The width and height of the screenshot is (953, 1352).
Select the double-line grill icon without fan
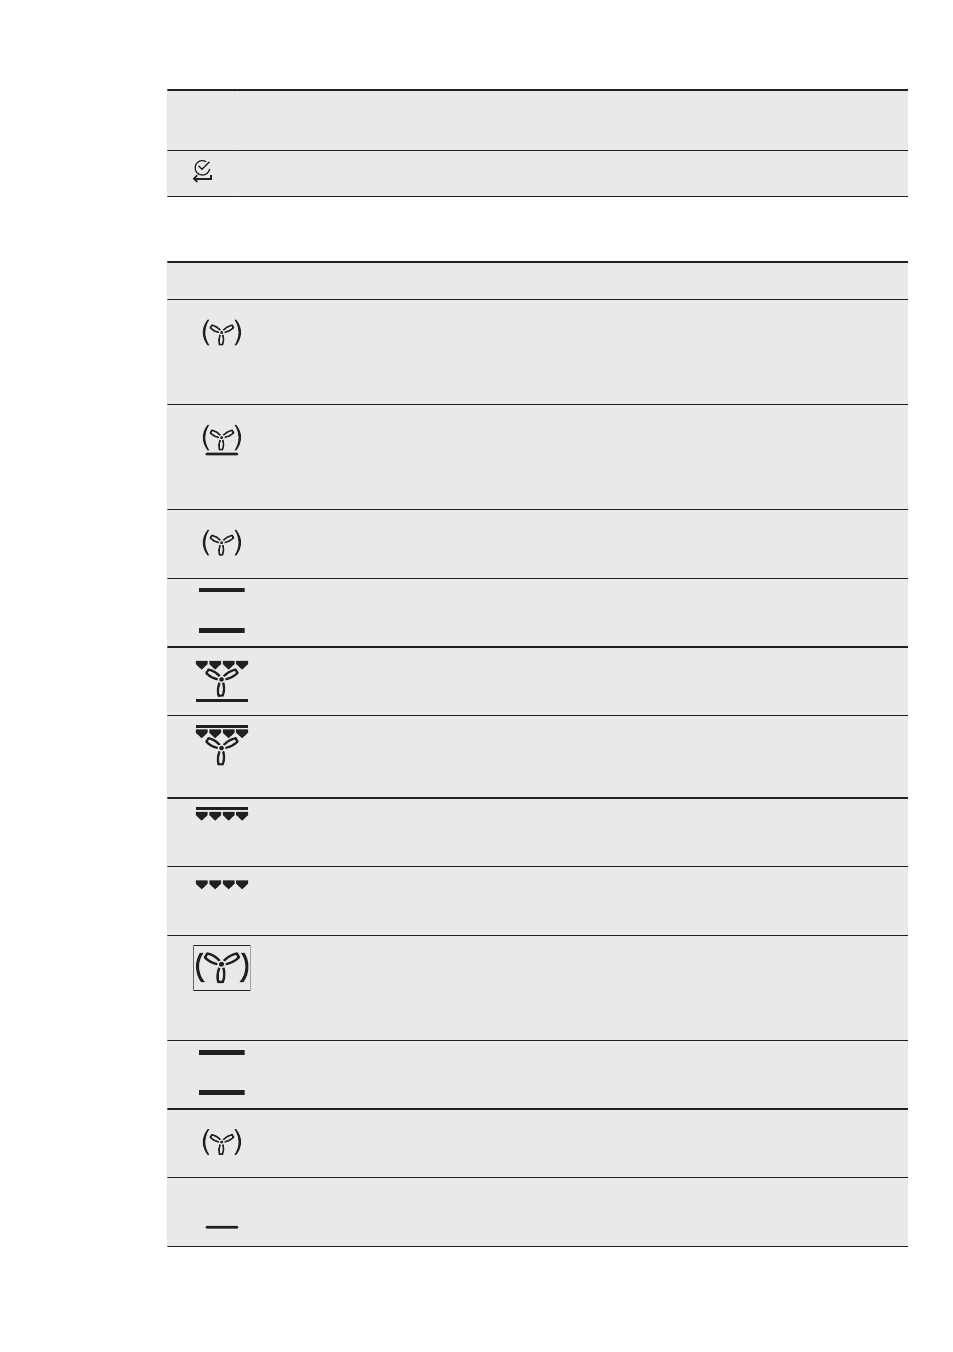[222, 814]
